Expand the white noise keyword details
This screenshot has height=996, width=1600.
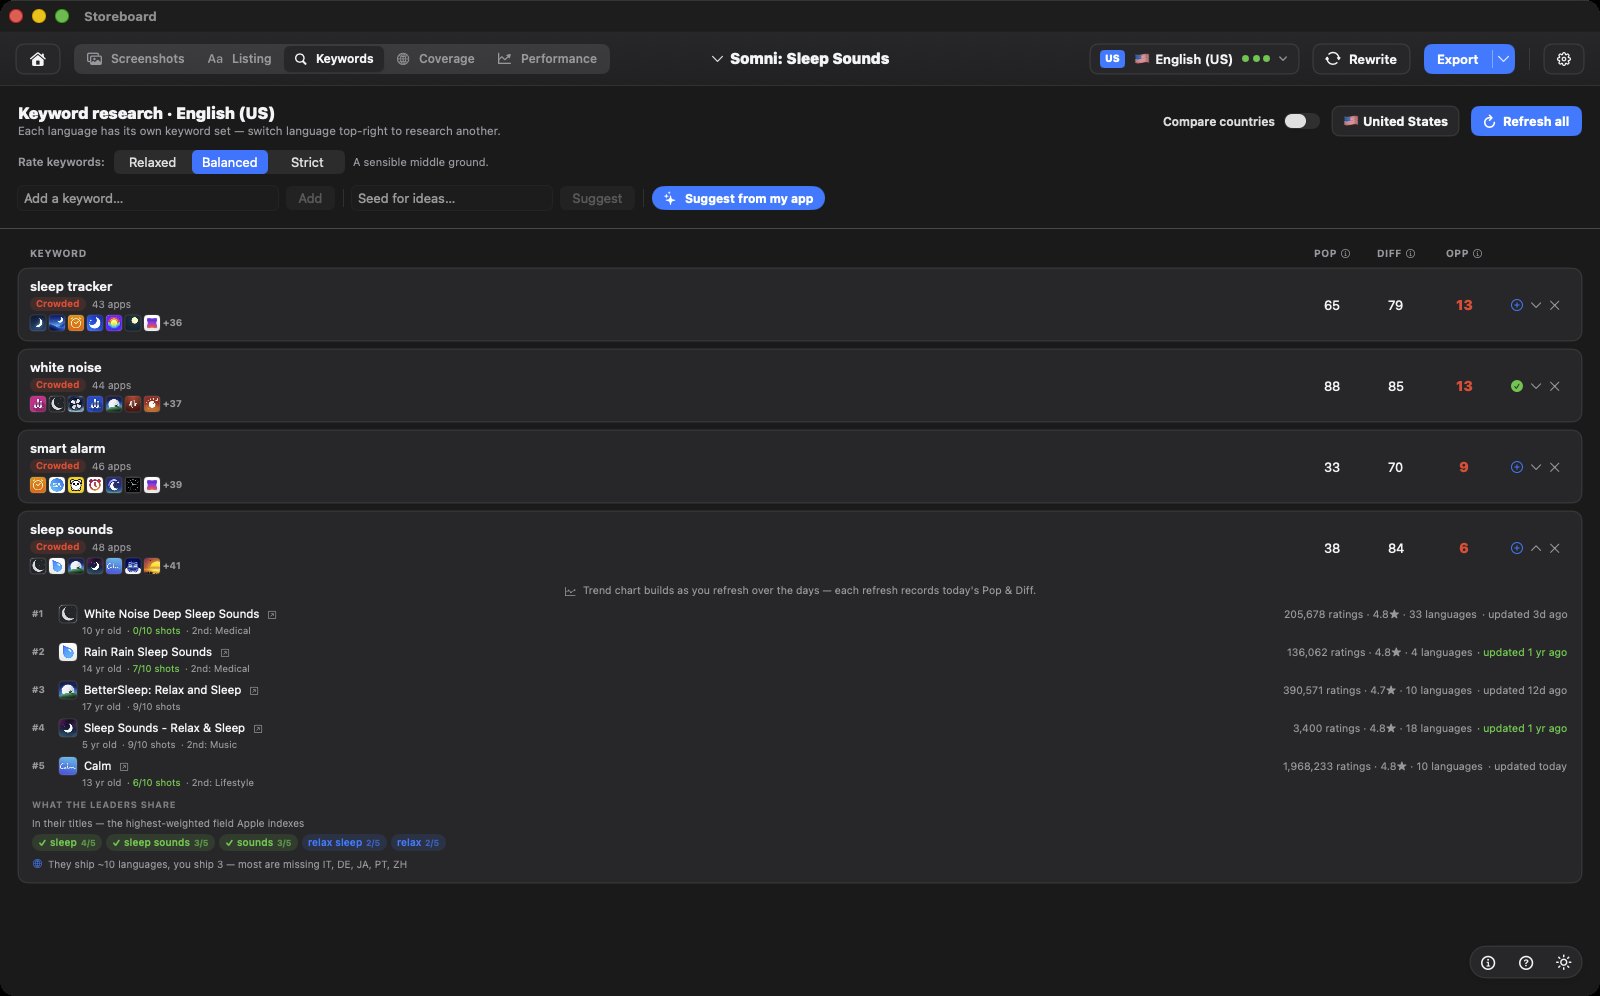[1536, 386]
